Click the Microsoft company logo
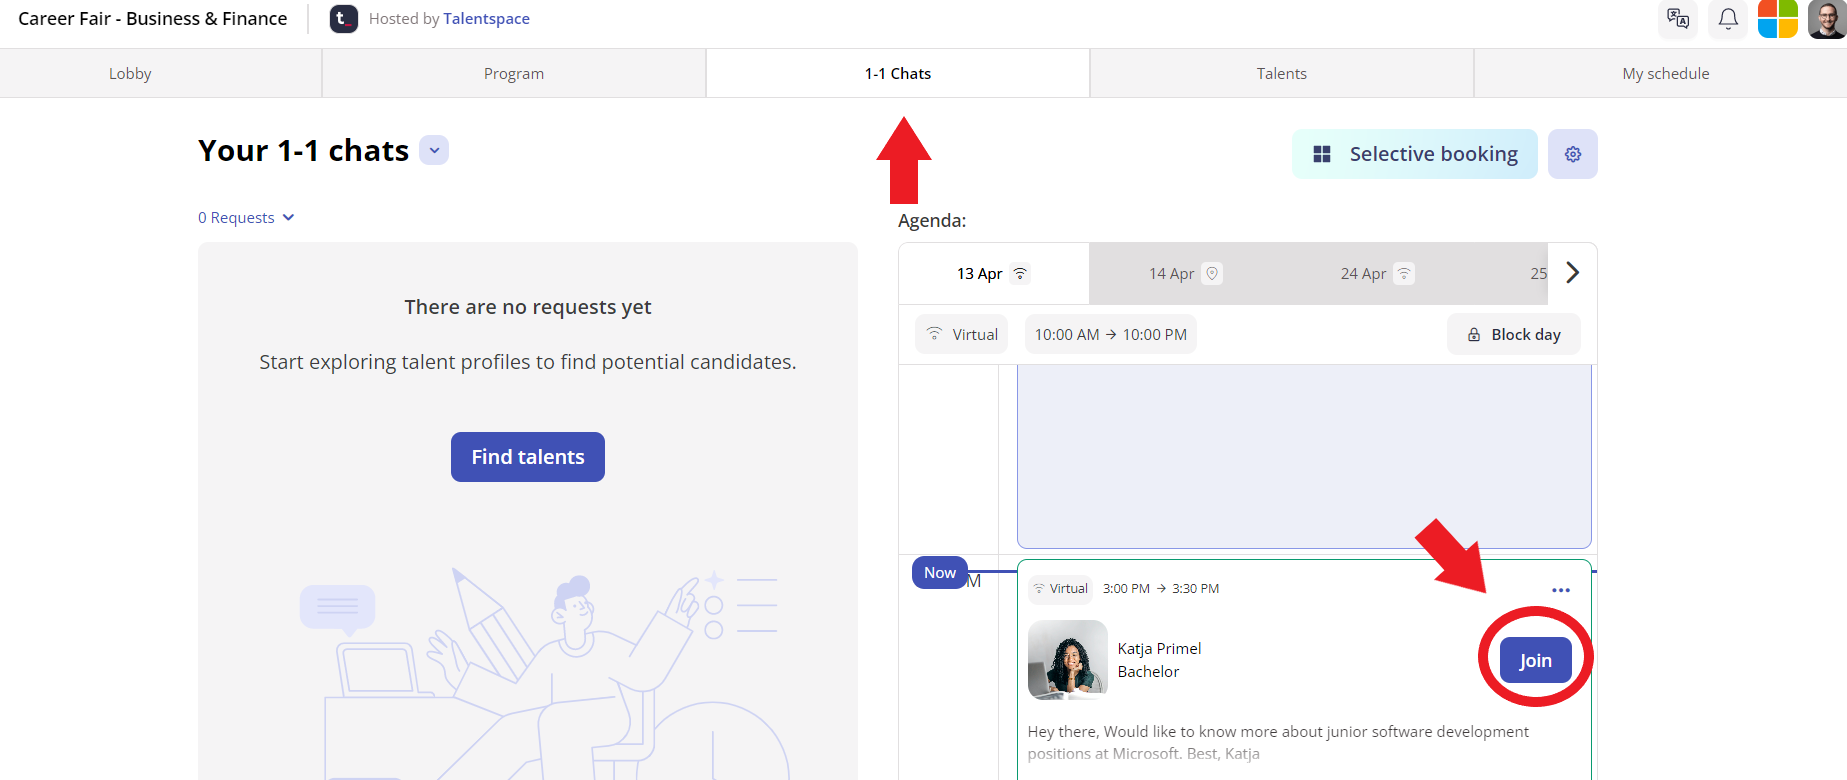 click(1778, 19)
